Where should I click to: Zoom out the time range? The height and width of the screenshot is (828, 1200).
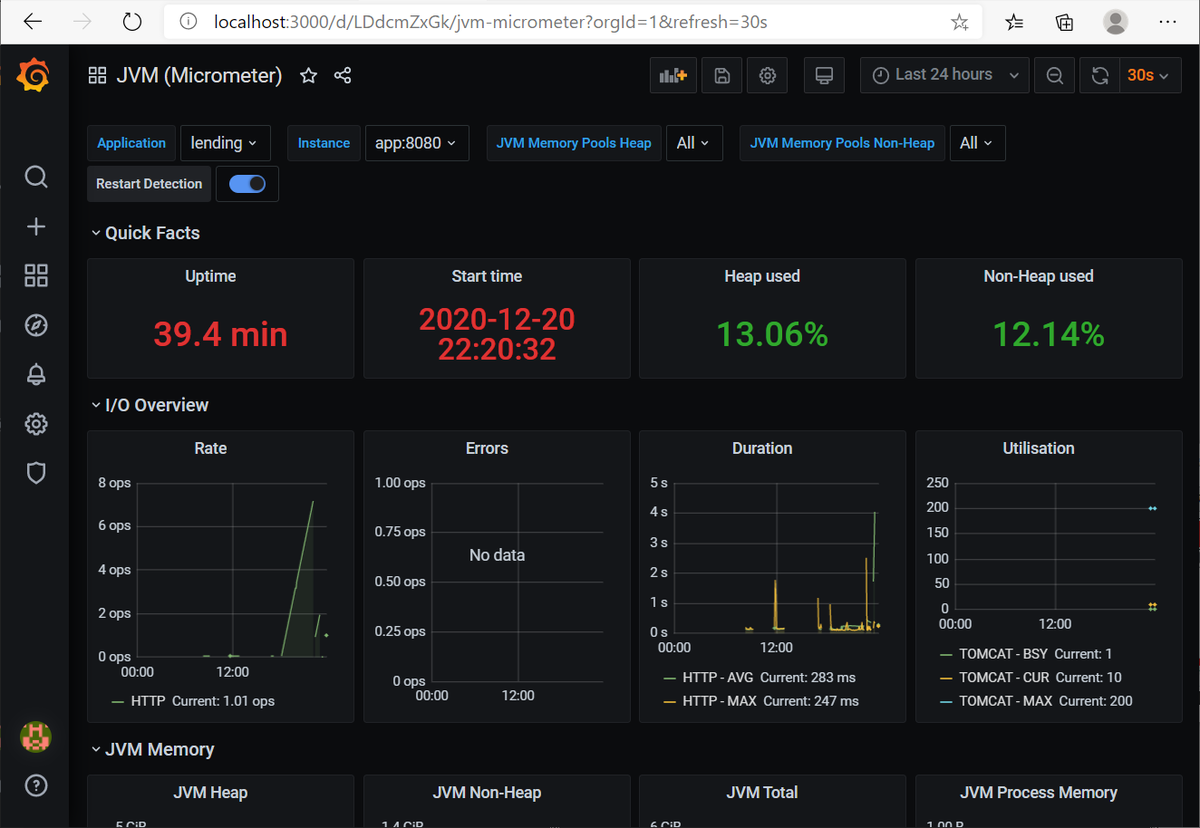click(1054, 75)
